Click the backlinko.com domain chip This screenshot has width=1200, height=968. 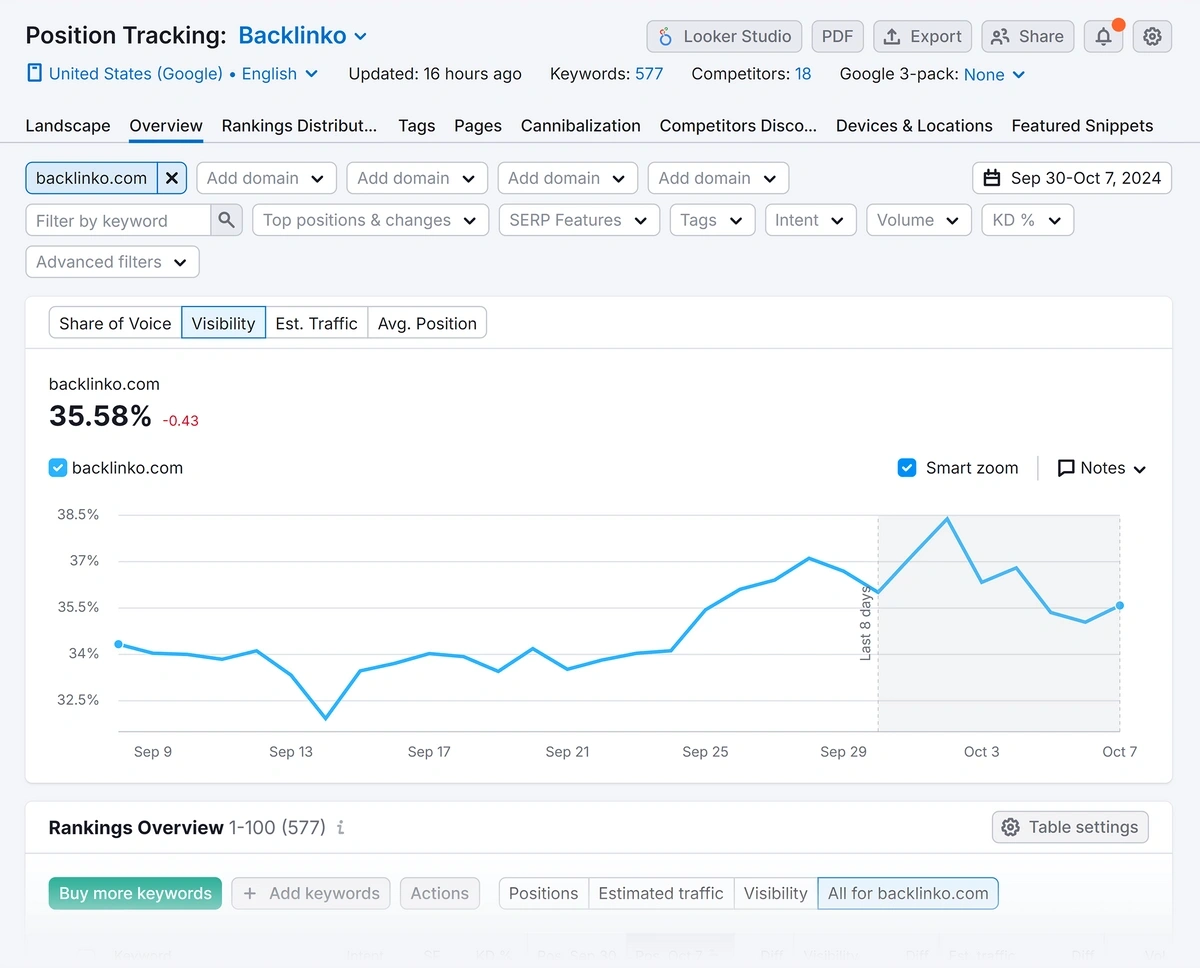coord(91,178)
